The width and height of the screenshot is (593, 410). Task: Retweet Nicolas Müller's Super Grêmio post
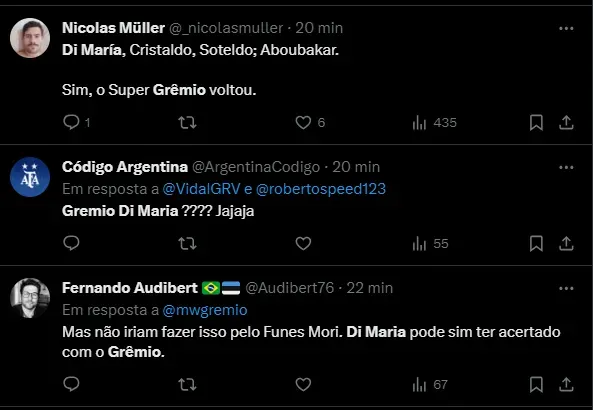[187, 123]
